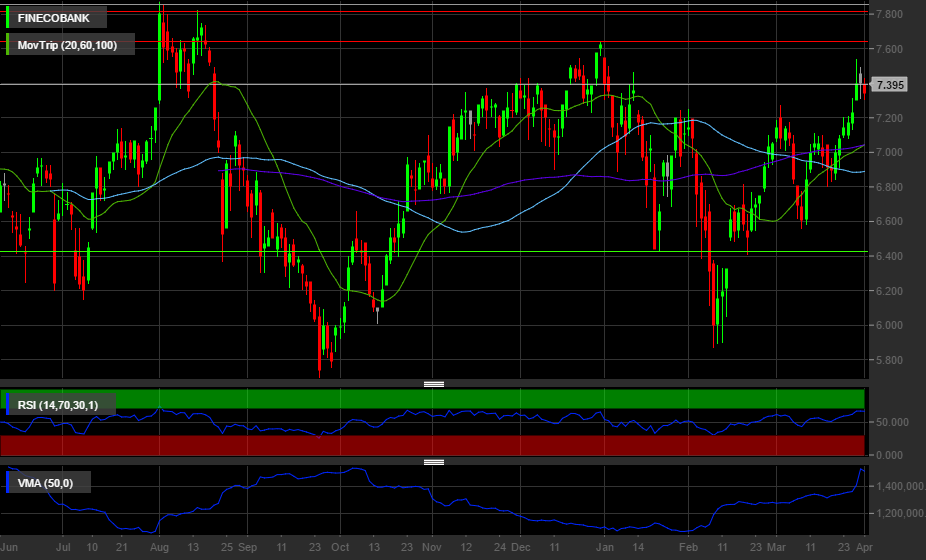Click the splitter handle above RSI panel

coord(434,384)
